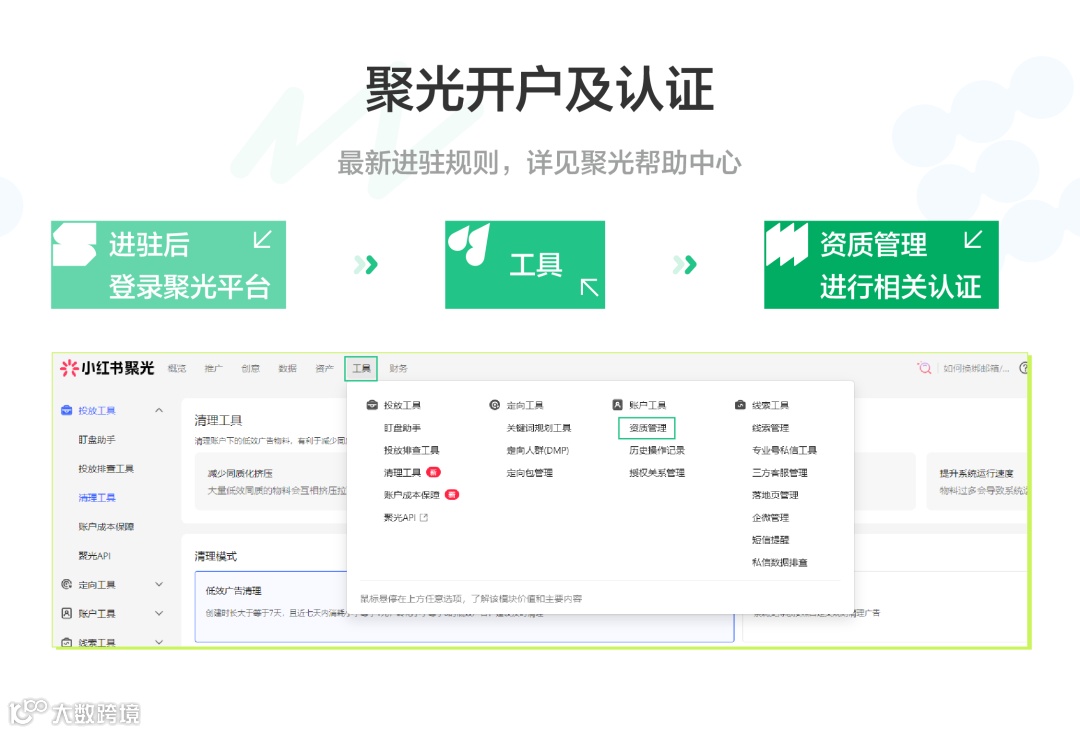Open 资质管理 under 账户工具
1080x733 pixels.
647,428
